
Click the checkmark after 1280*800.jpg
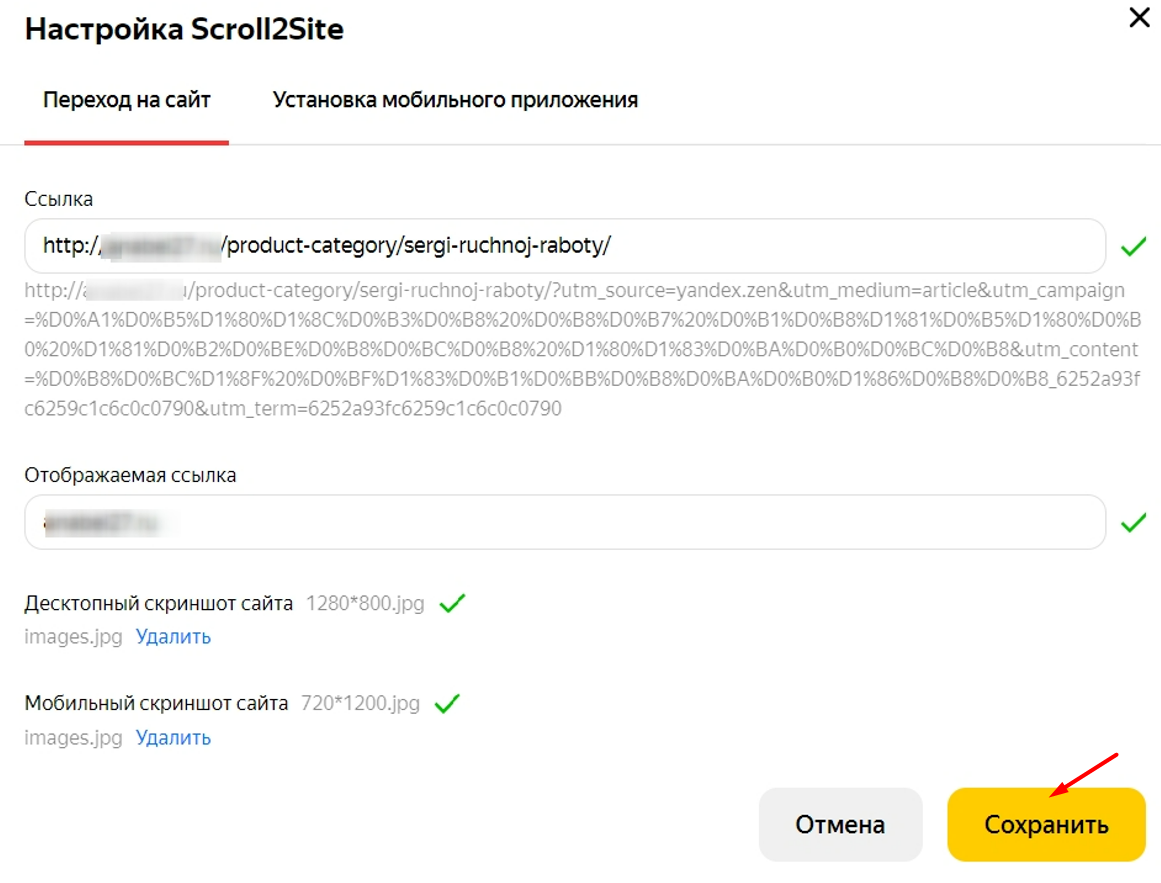453,603
